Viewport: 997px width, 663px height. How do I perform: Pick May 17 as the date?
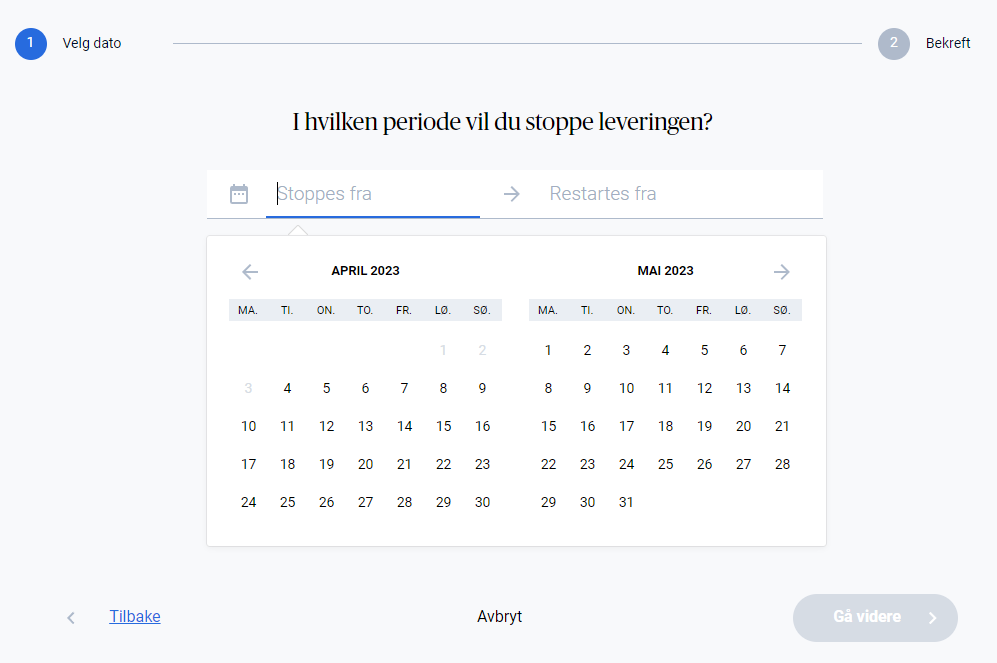click(x=626, y=426)
